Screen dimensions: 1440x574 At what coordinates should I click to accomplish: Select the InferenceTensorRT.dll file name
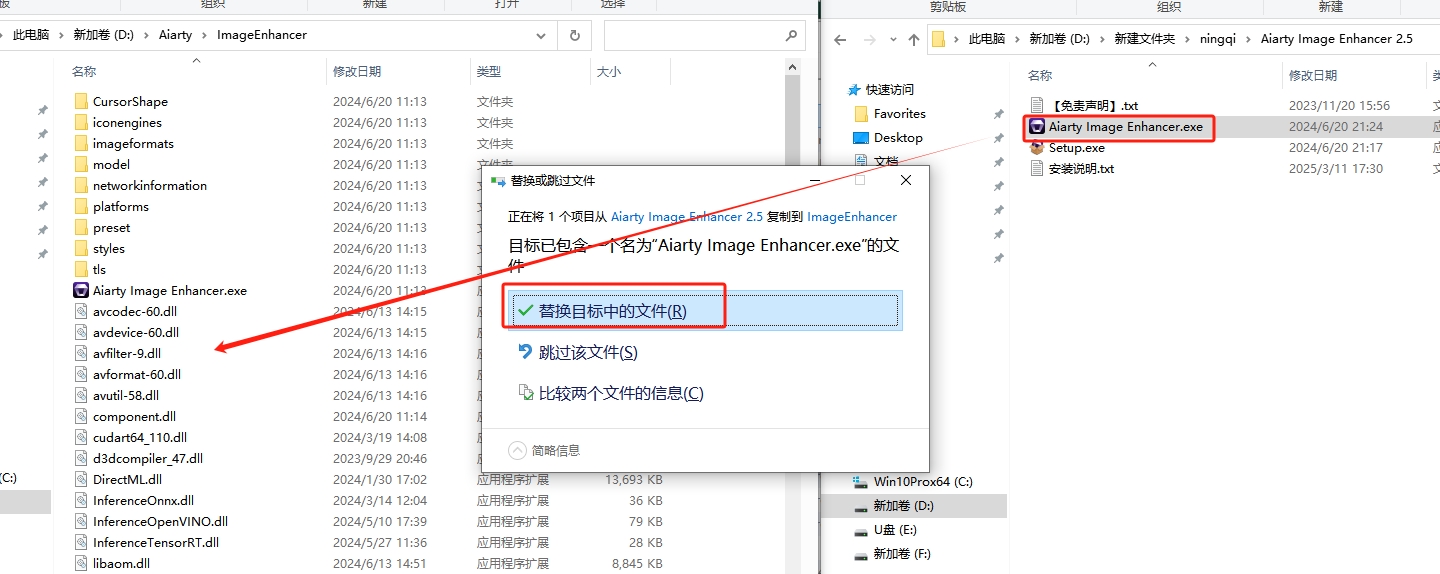pyautogui.click(x=156, y=542)
